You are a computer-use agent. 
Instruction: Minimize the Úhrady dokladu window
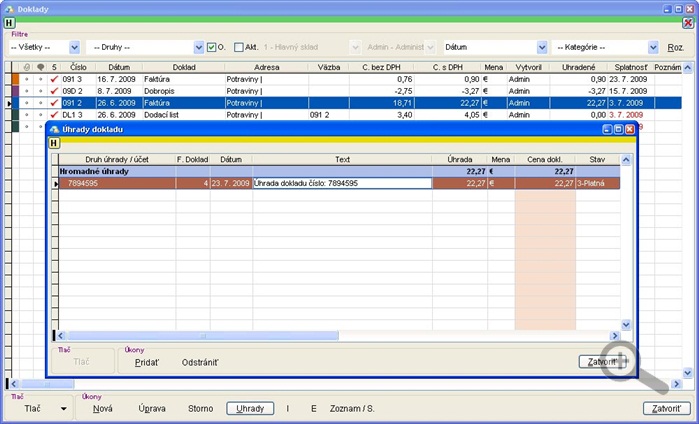607,129
